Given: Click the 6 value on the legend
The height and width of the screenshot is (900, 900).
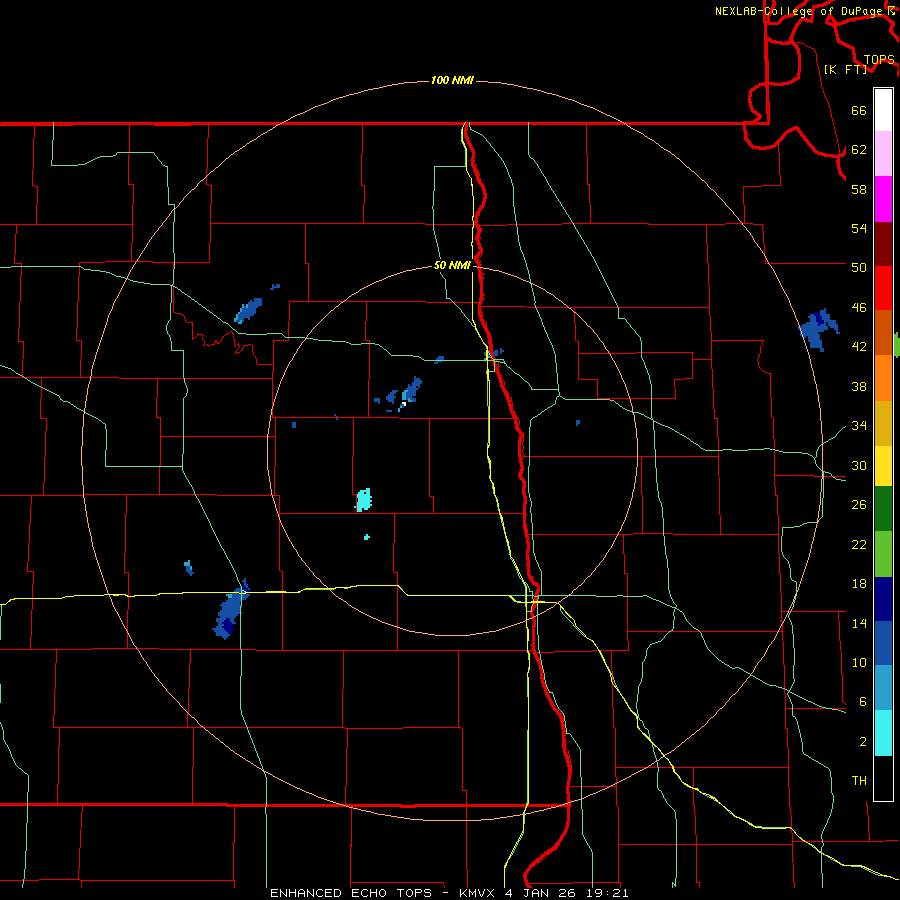Looking at the screenshot, I should click(863, 701).
